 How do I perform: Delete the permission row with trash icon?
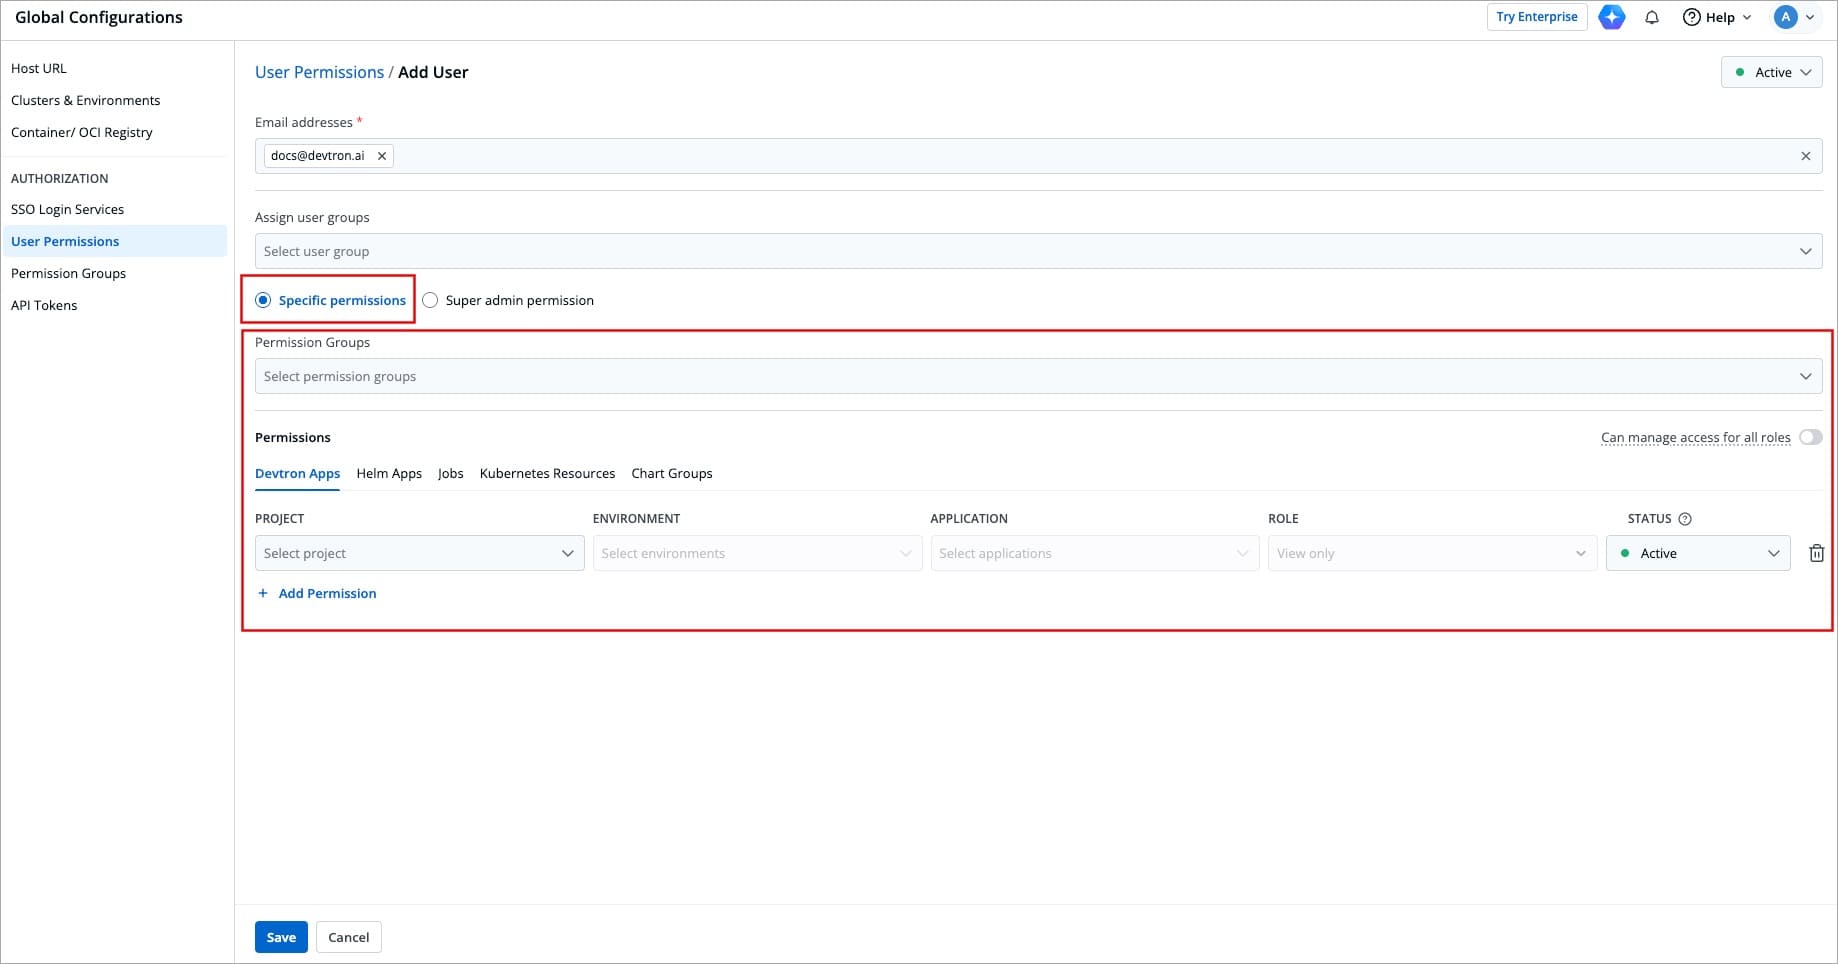point(1816,553)
